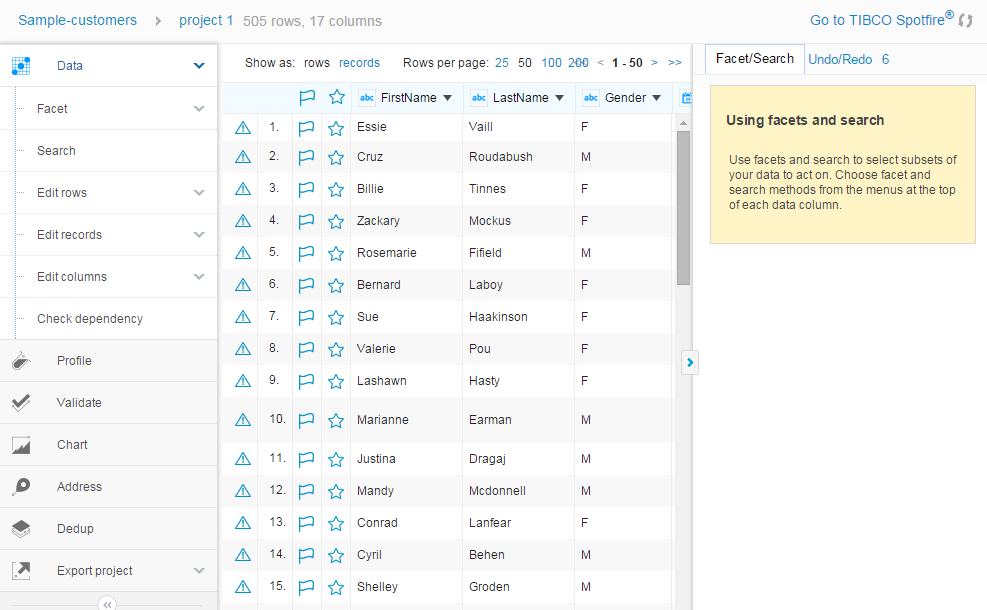Click the table's vertical scrollbar thumb
The height and width of the screenshot is (610, 987).
click(684, 205)
